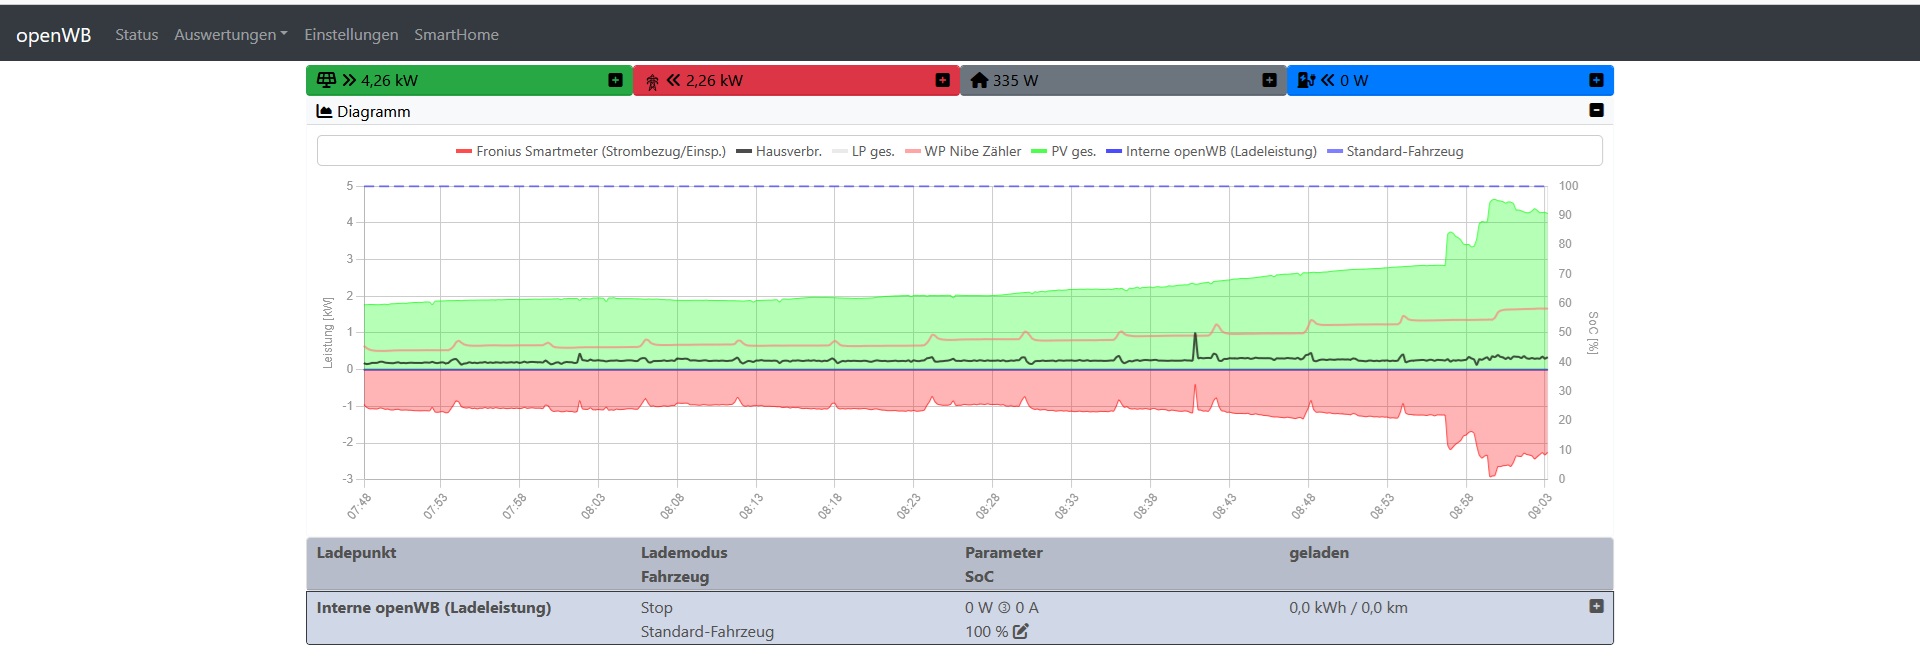This screenshot has width=1920, height=662.
Task: Expand the grey house consumption card
Action: click(1269, 80)
